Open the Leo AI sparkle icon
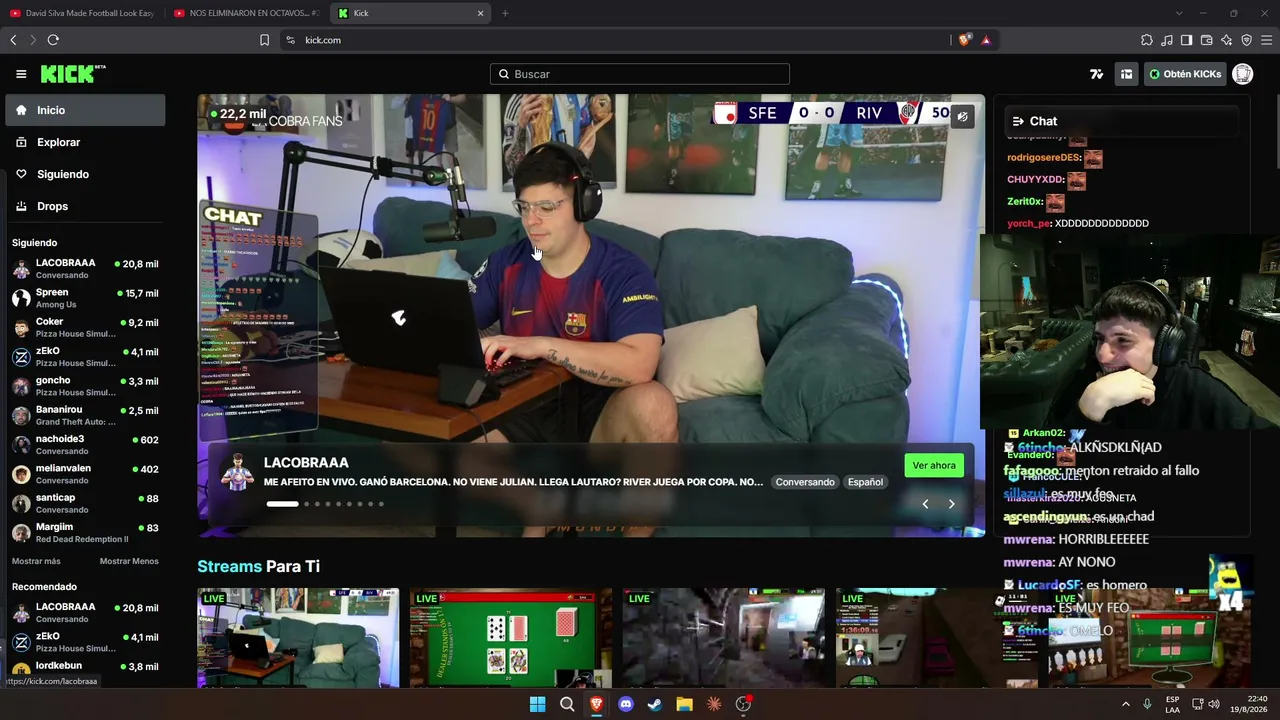Viewport: 1280px width, 720px height. [x=1226, y=40]
